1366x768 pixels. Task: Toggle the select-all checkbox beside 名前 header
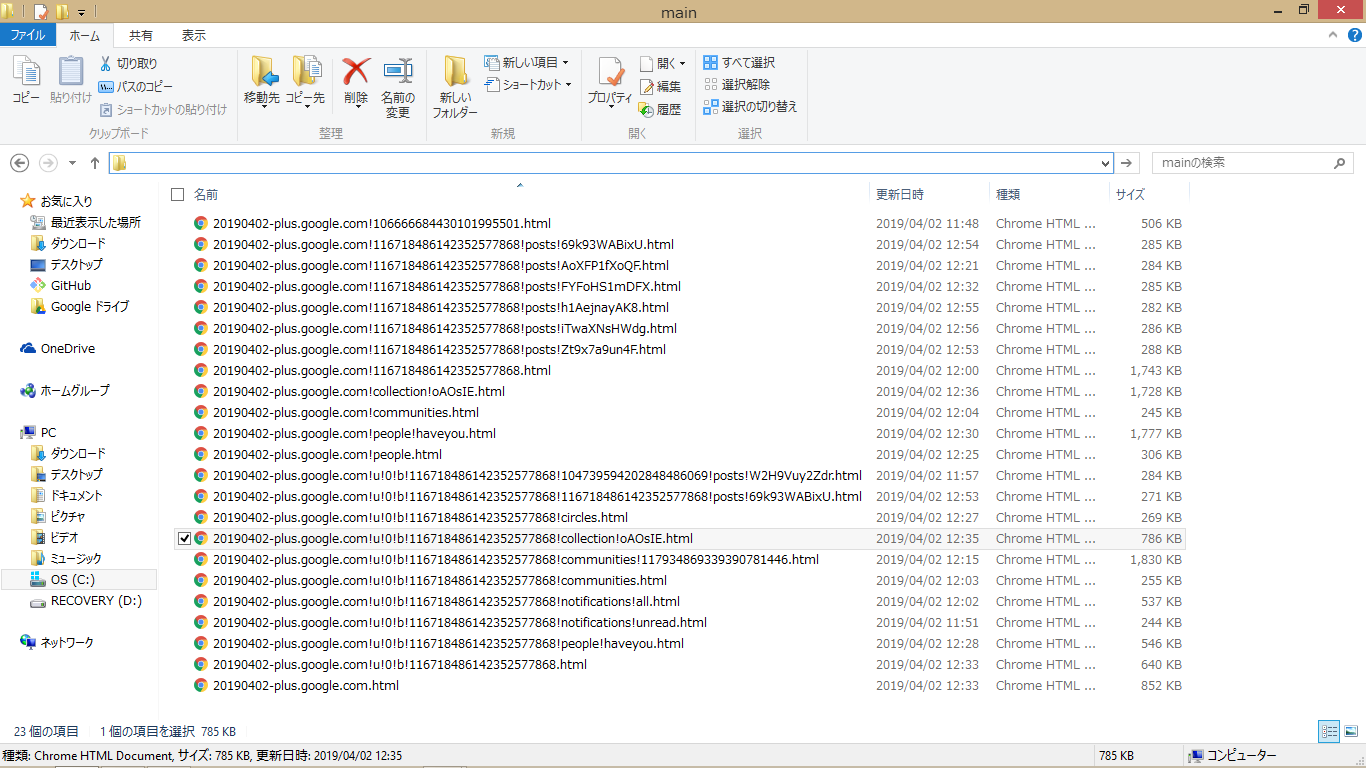178,194
